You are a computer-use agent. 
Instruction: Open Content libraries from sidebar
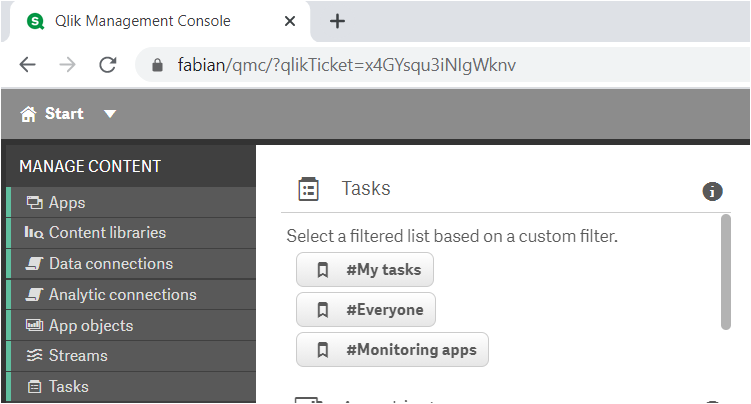[x=107, y=233]
